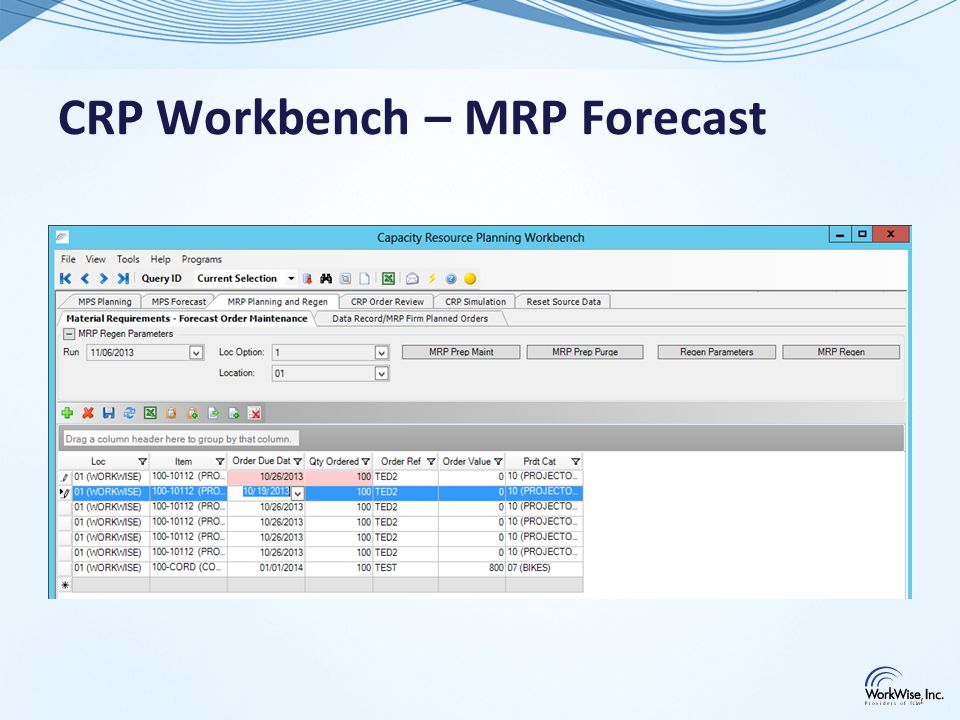Screen dimensions: 960x720
Task: Click the yellow circle status icon
Action: 470,279
